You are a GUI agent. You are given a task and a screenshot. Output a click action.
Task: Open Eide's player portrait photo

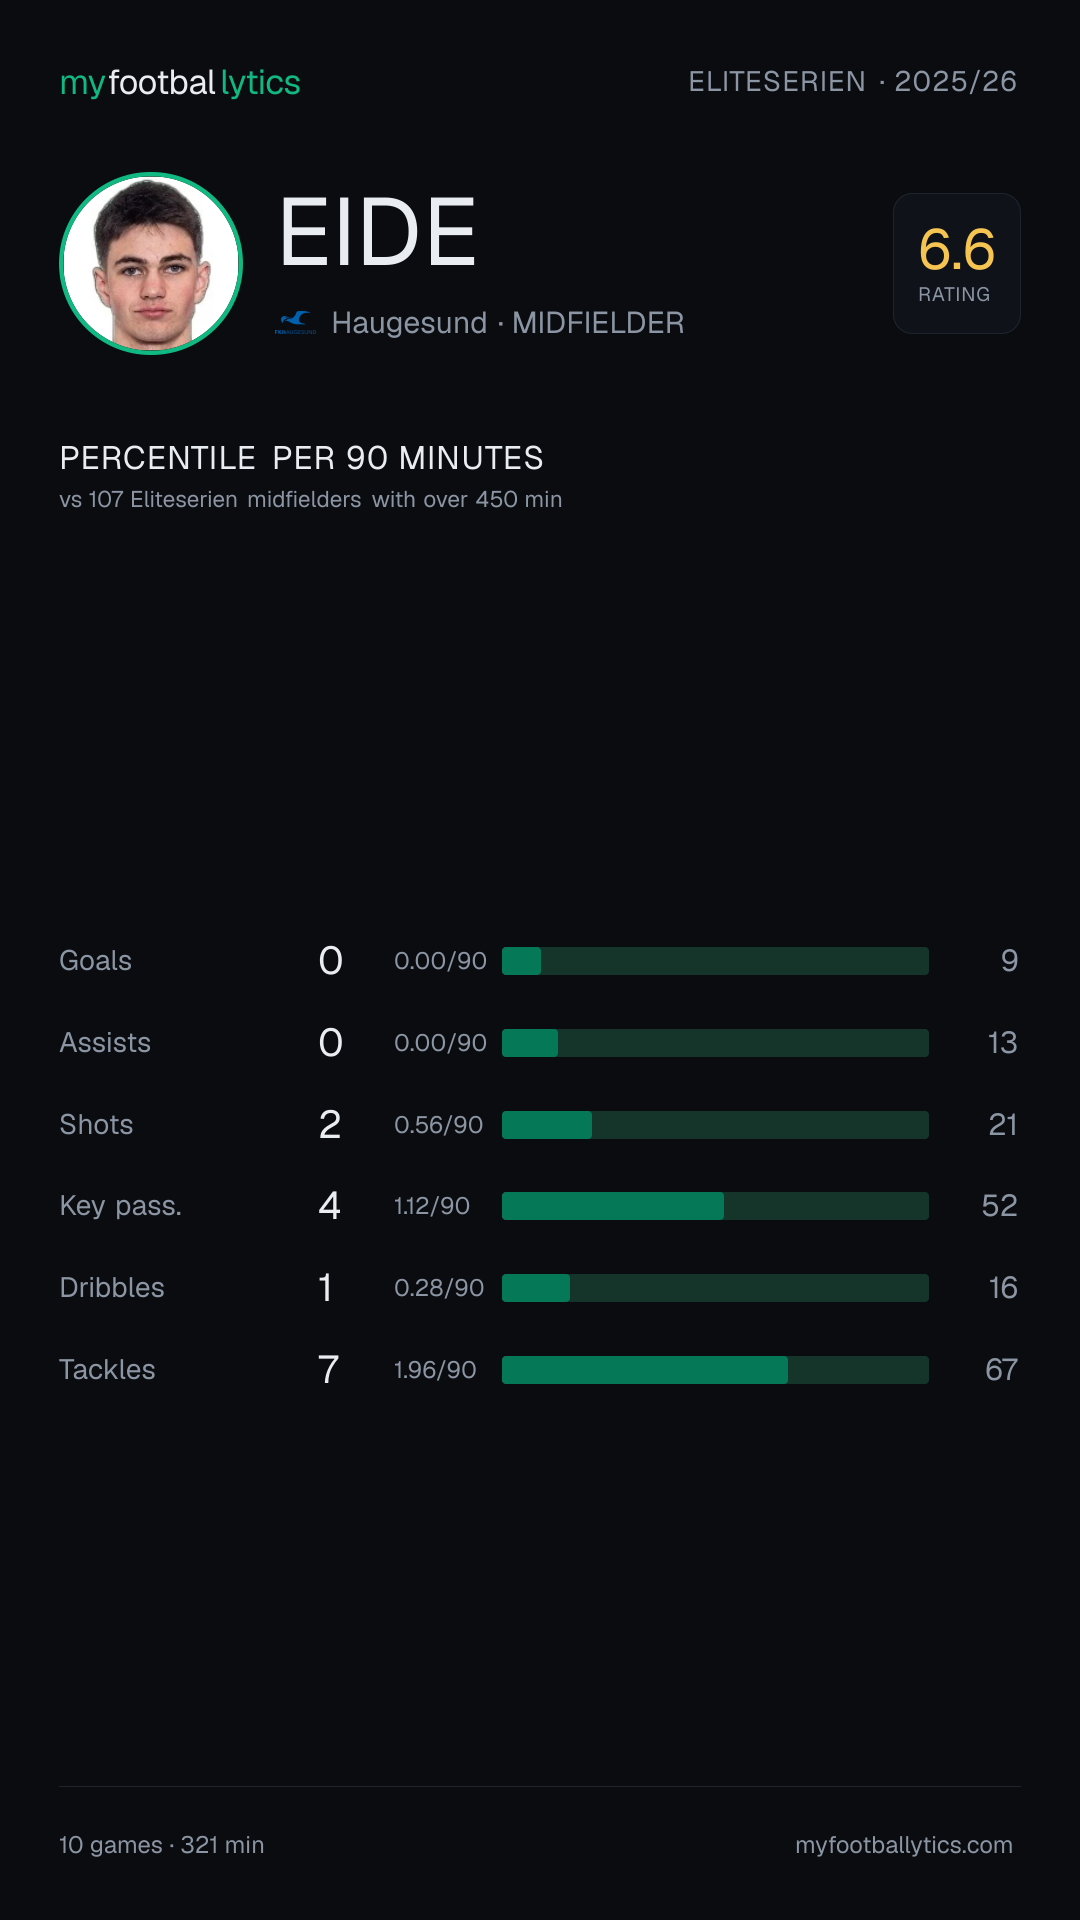[x=151, y=263]
